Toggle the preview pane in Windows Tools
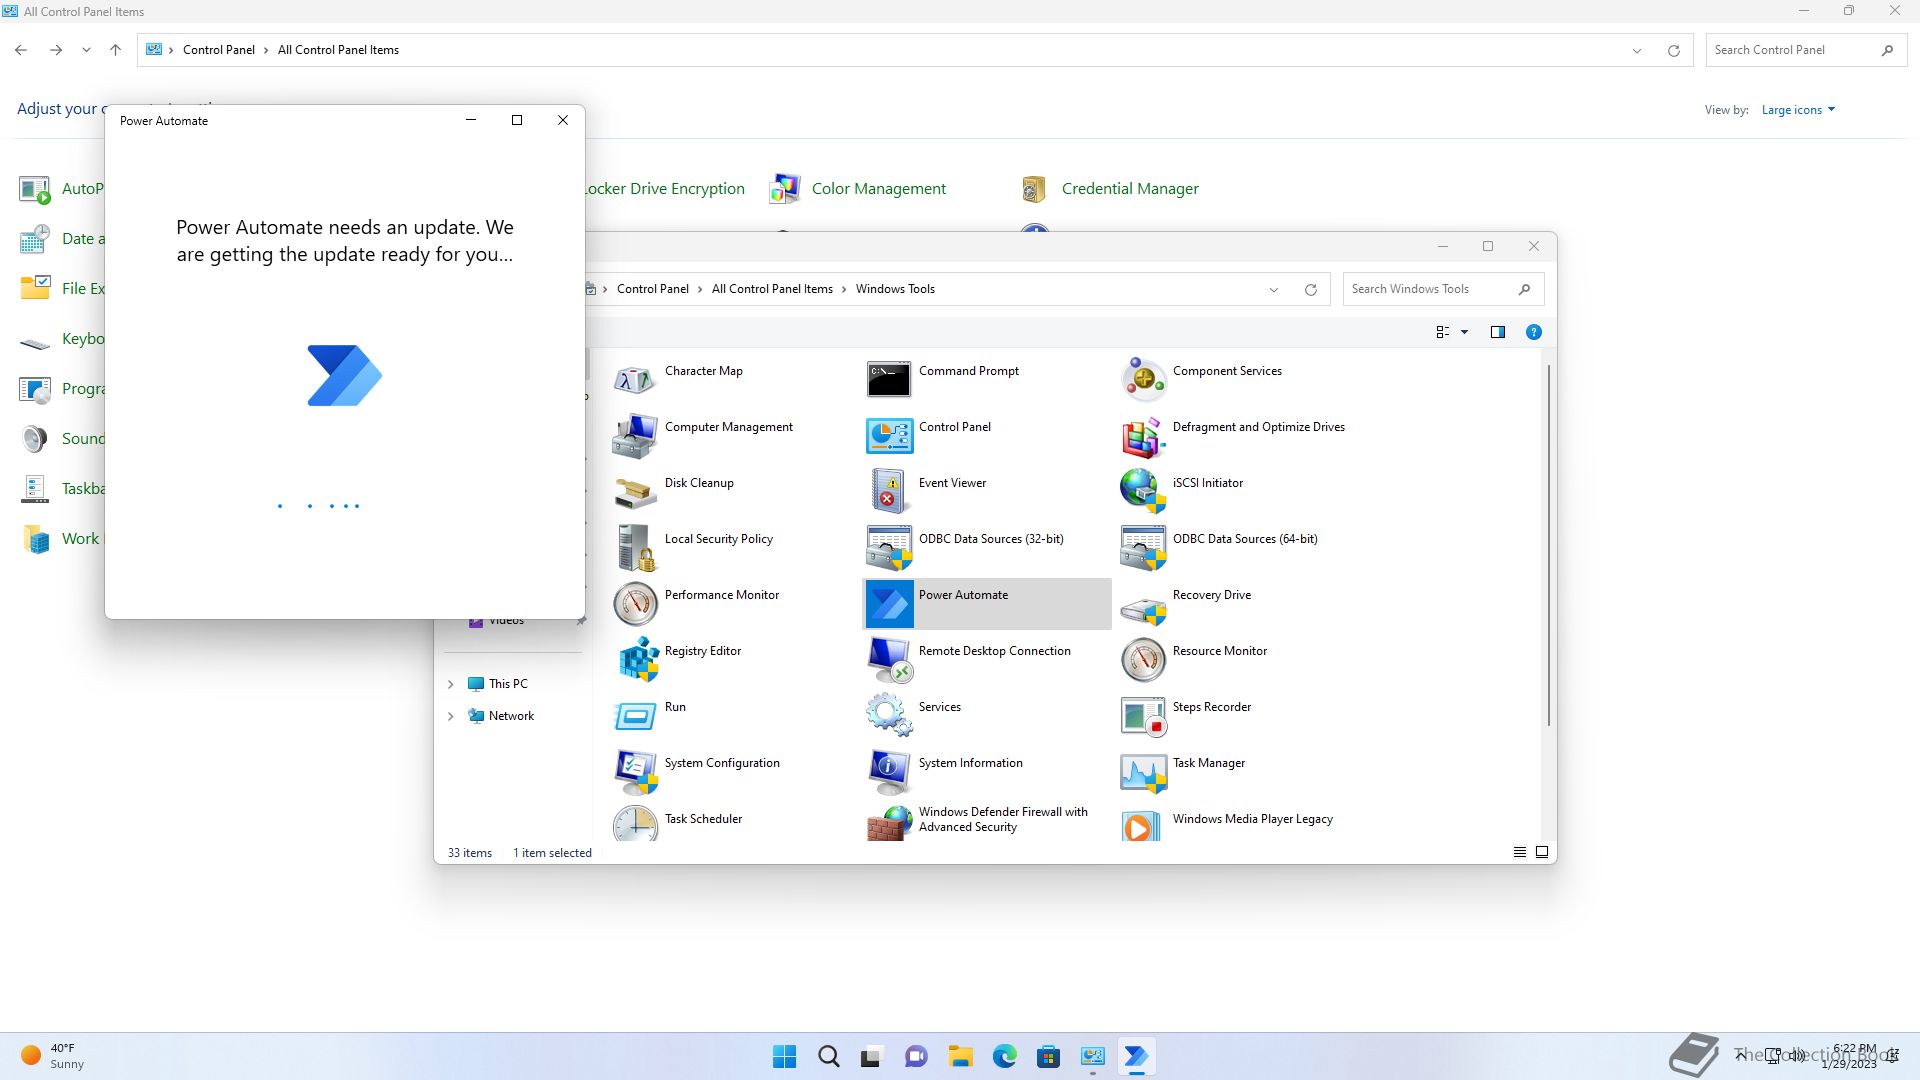Screen dimensions: 1920x1080 coord(1497,332)
